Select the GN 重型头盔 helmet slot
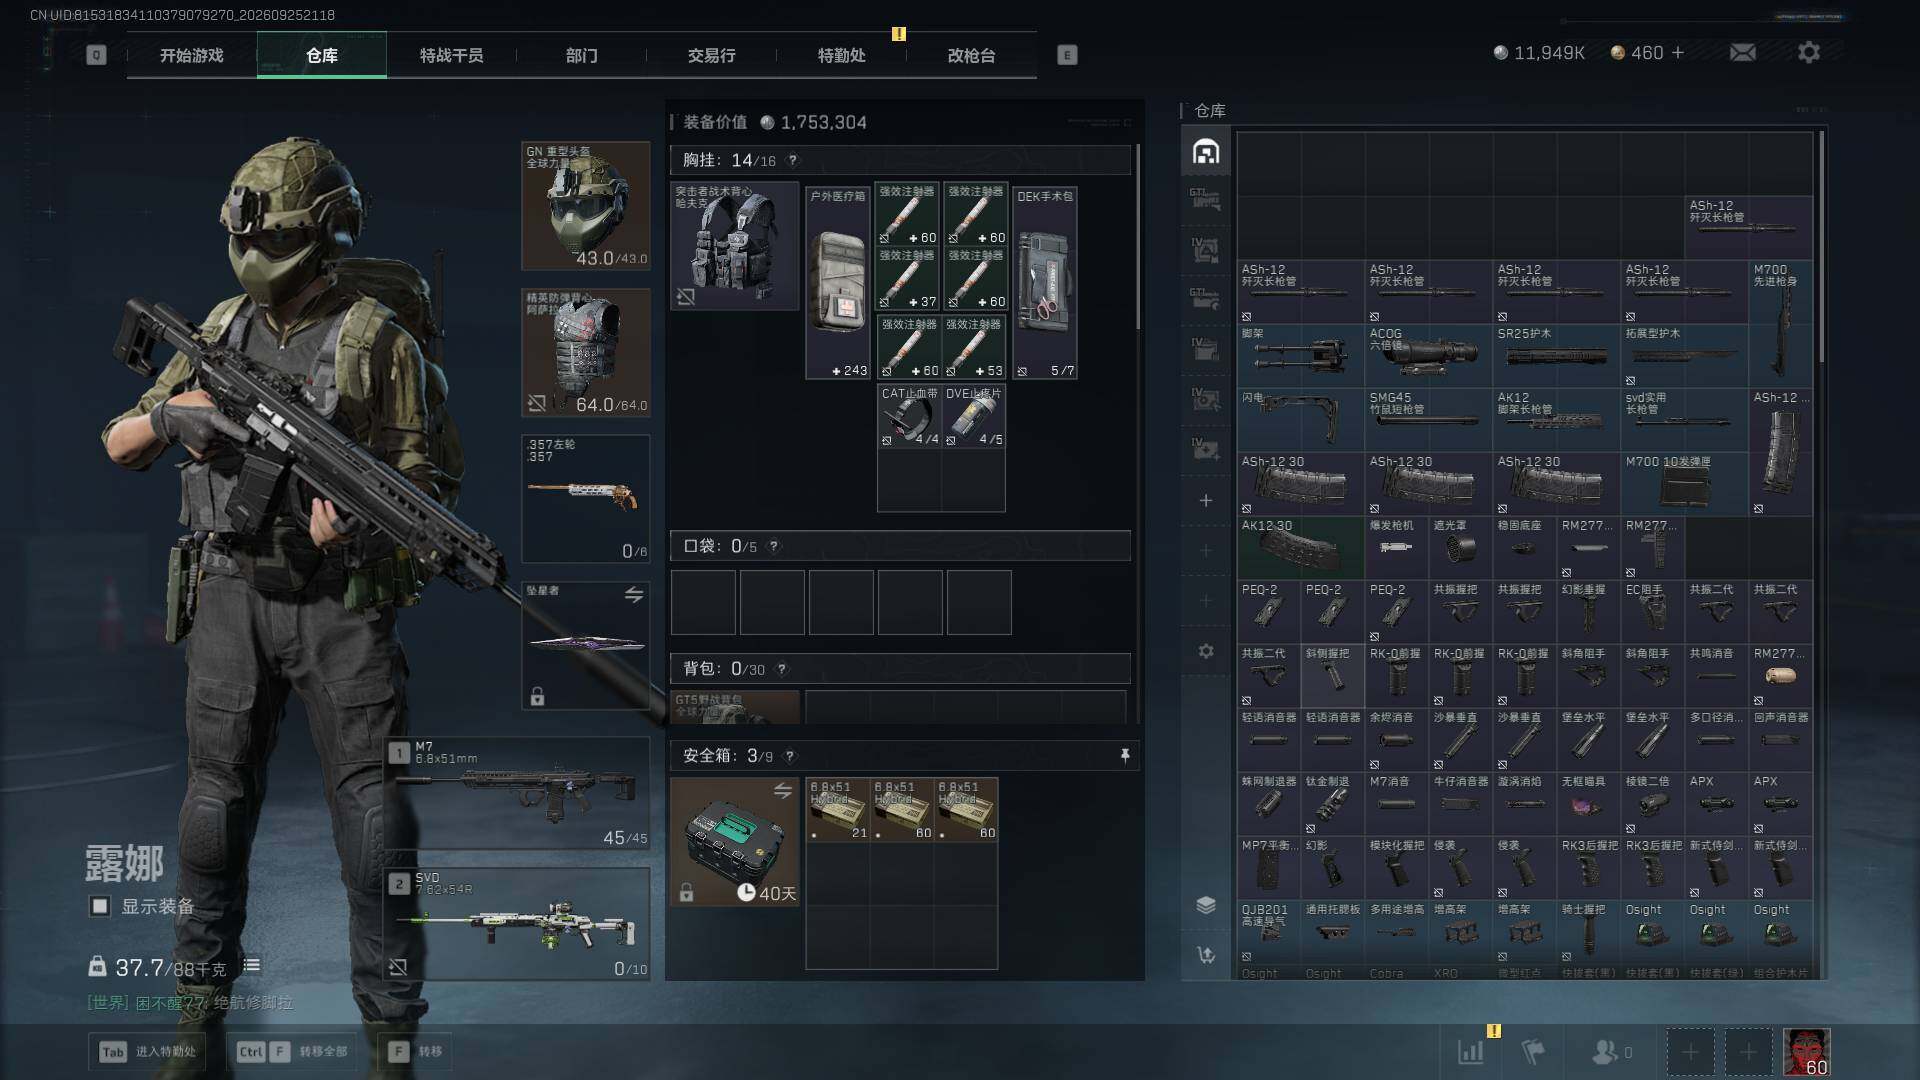 (x=586, y=206)
